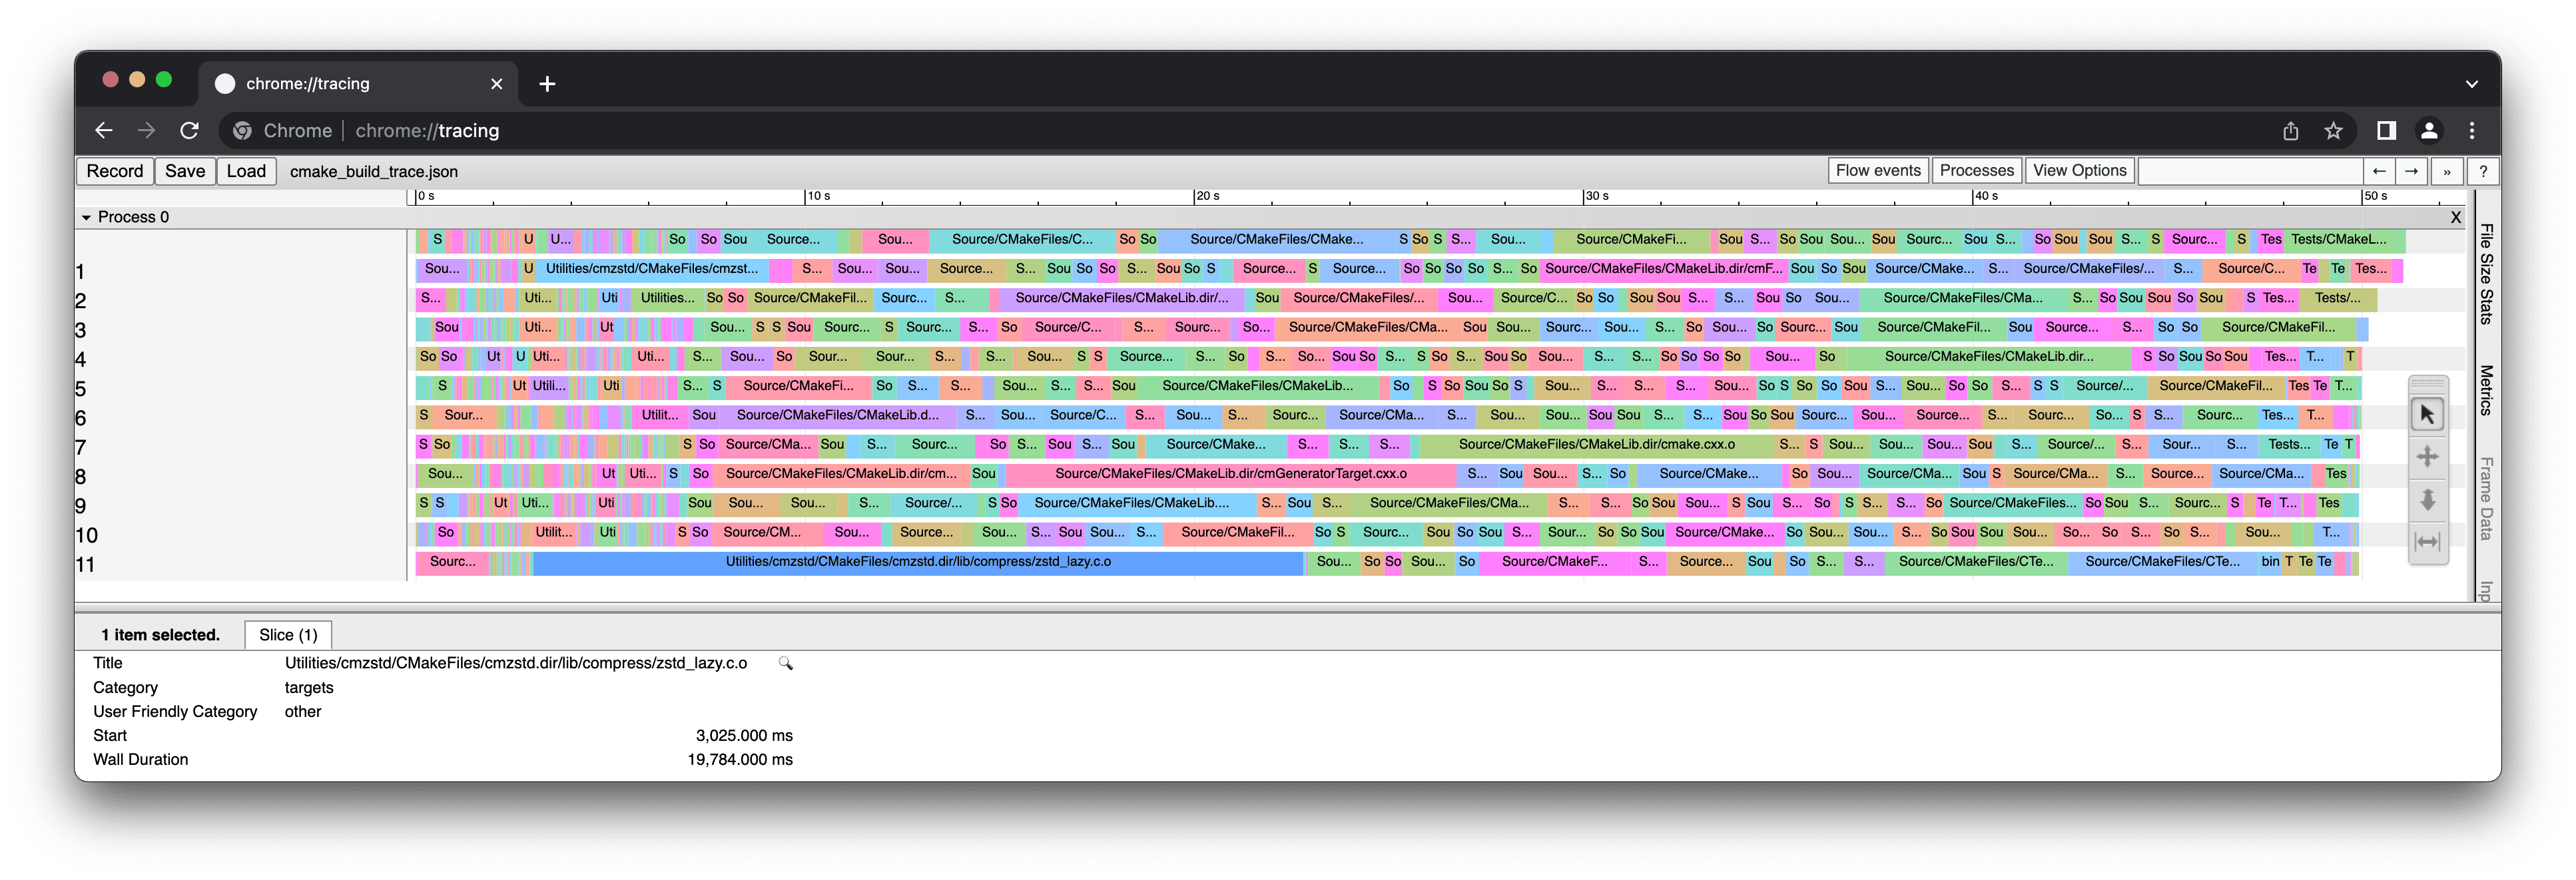
Task: Select the Slice (1) tab
Action: pyautogui.click(x=288, y=635)
